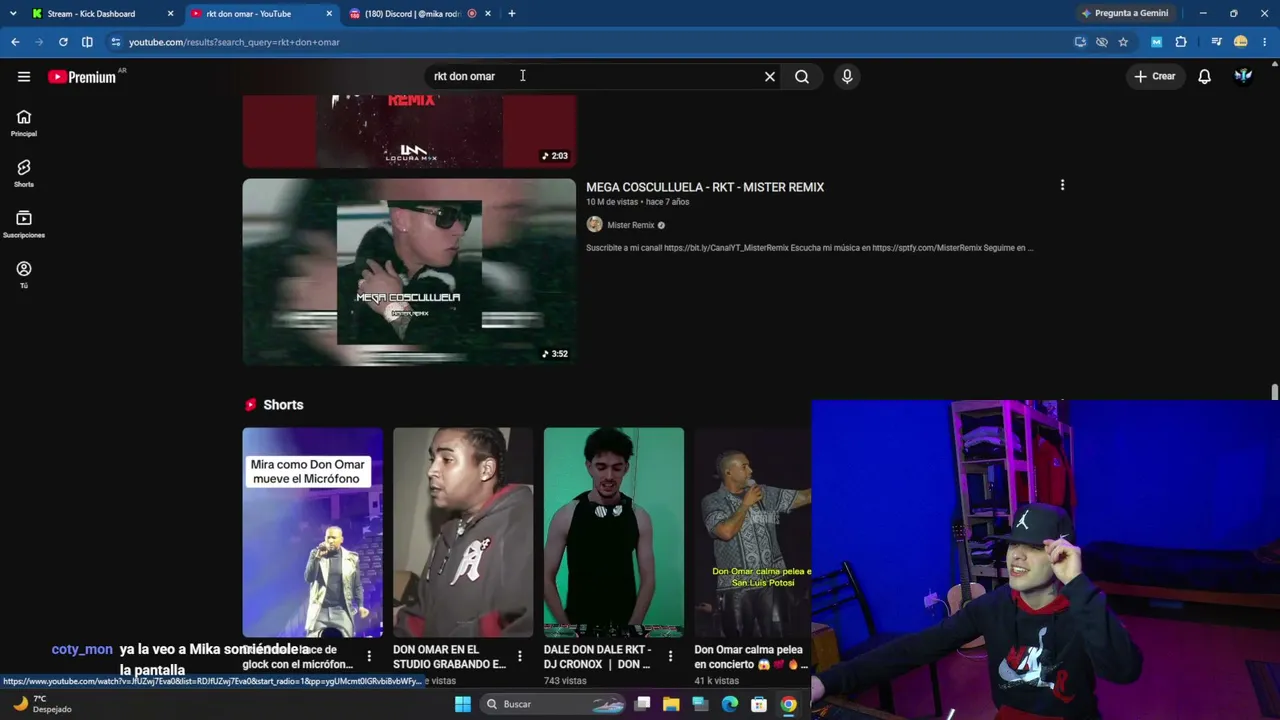Click the page vertical scrollbar thumb
This screenshot has width=1280, height=720.
click(1274, 392)
